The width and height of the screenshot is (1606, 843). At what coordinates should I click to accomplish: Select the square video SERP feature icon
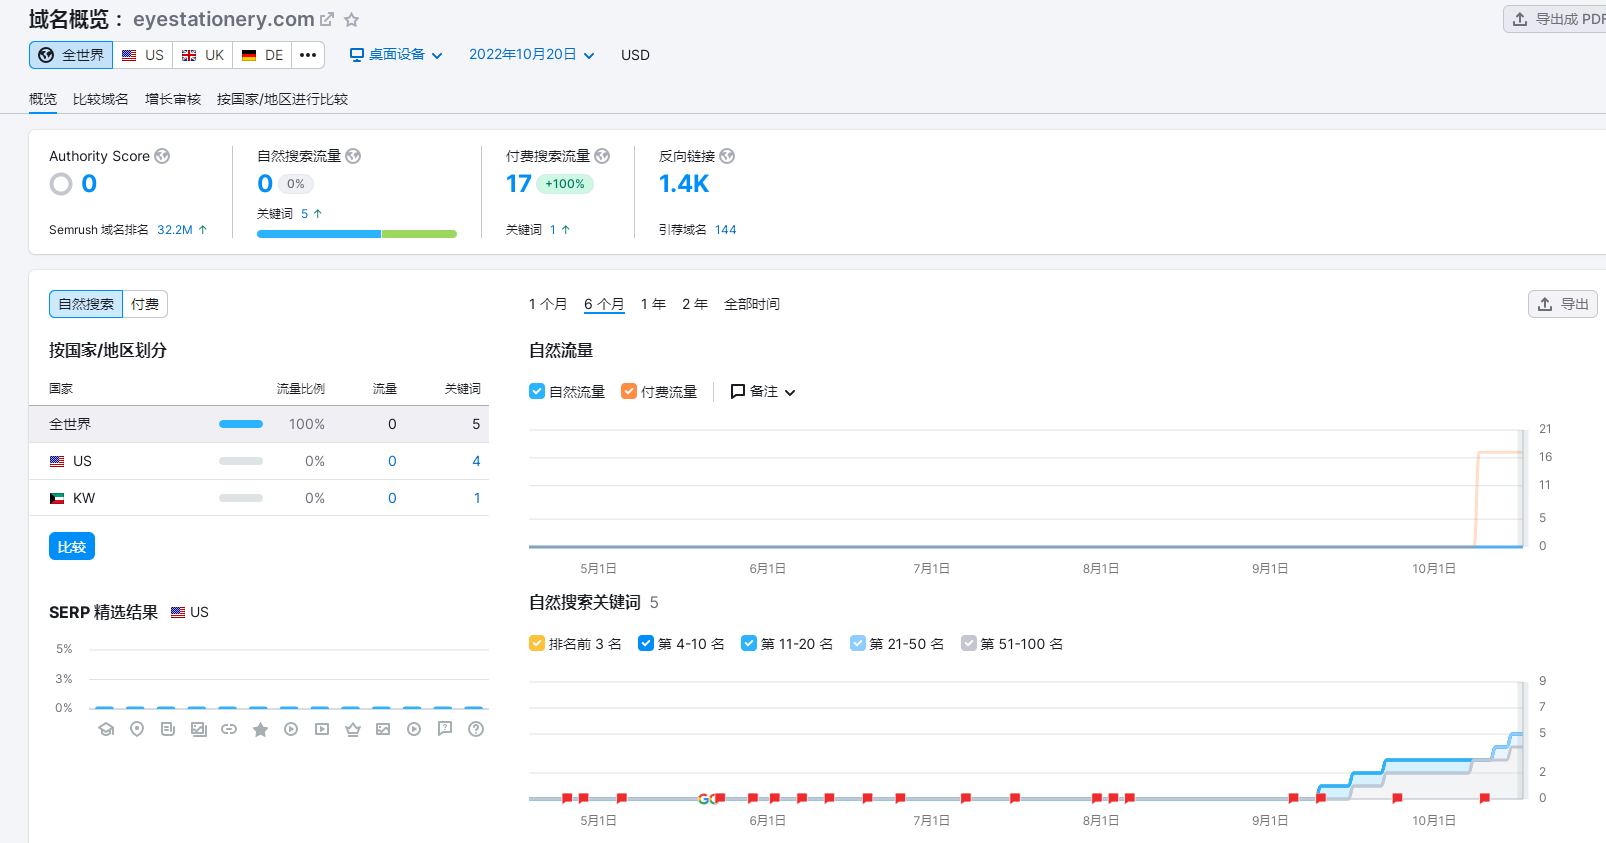pos(322,729)
